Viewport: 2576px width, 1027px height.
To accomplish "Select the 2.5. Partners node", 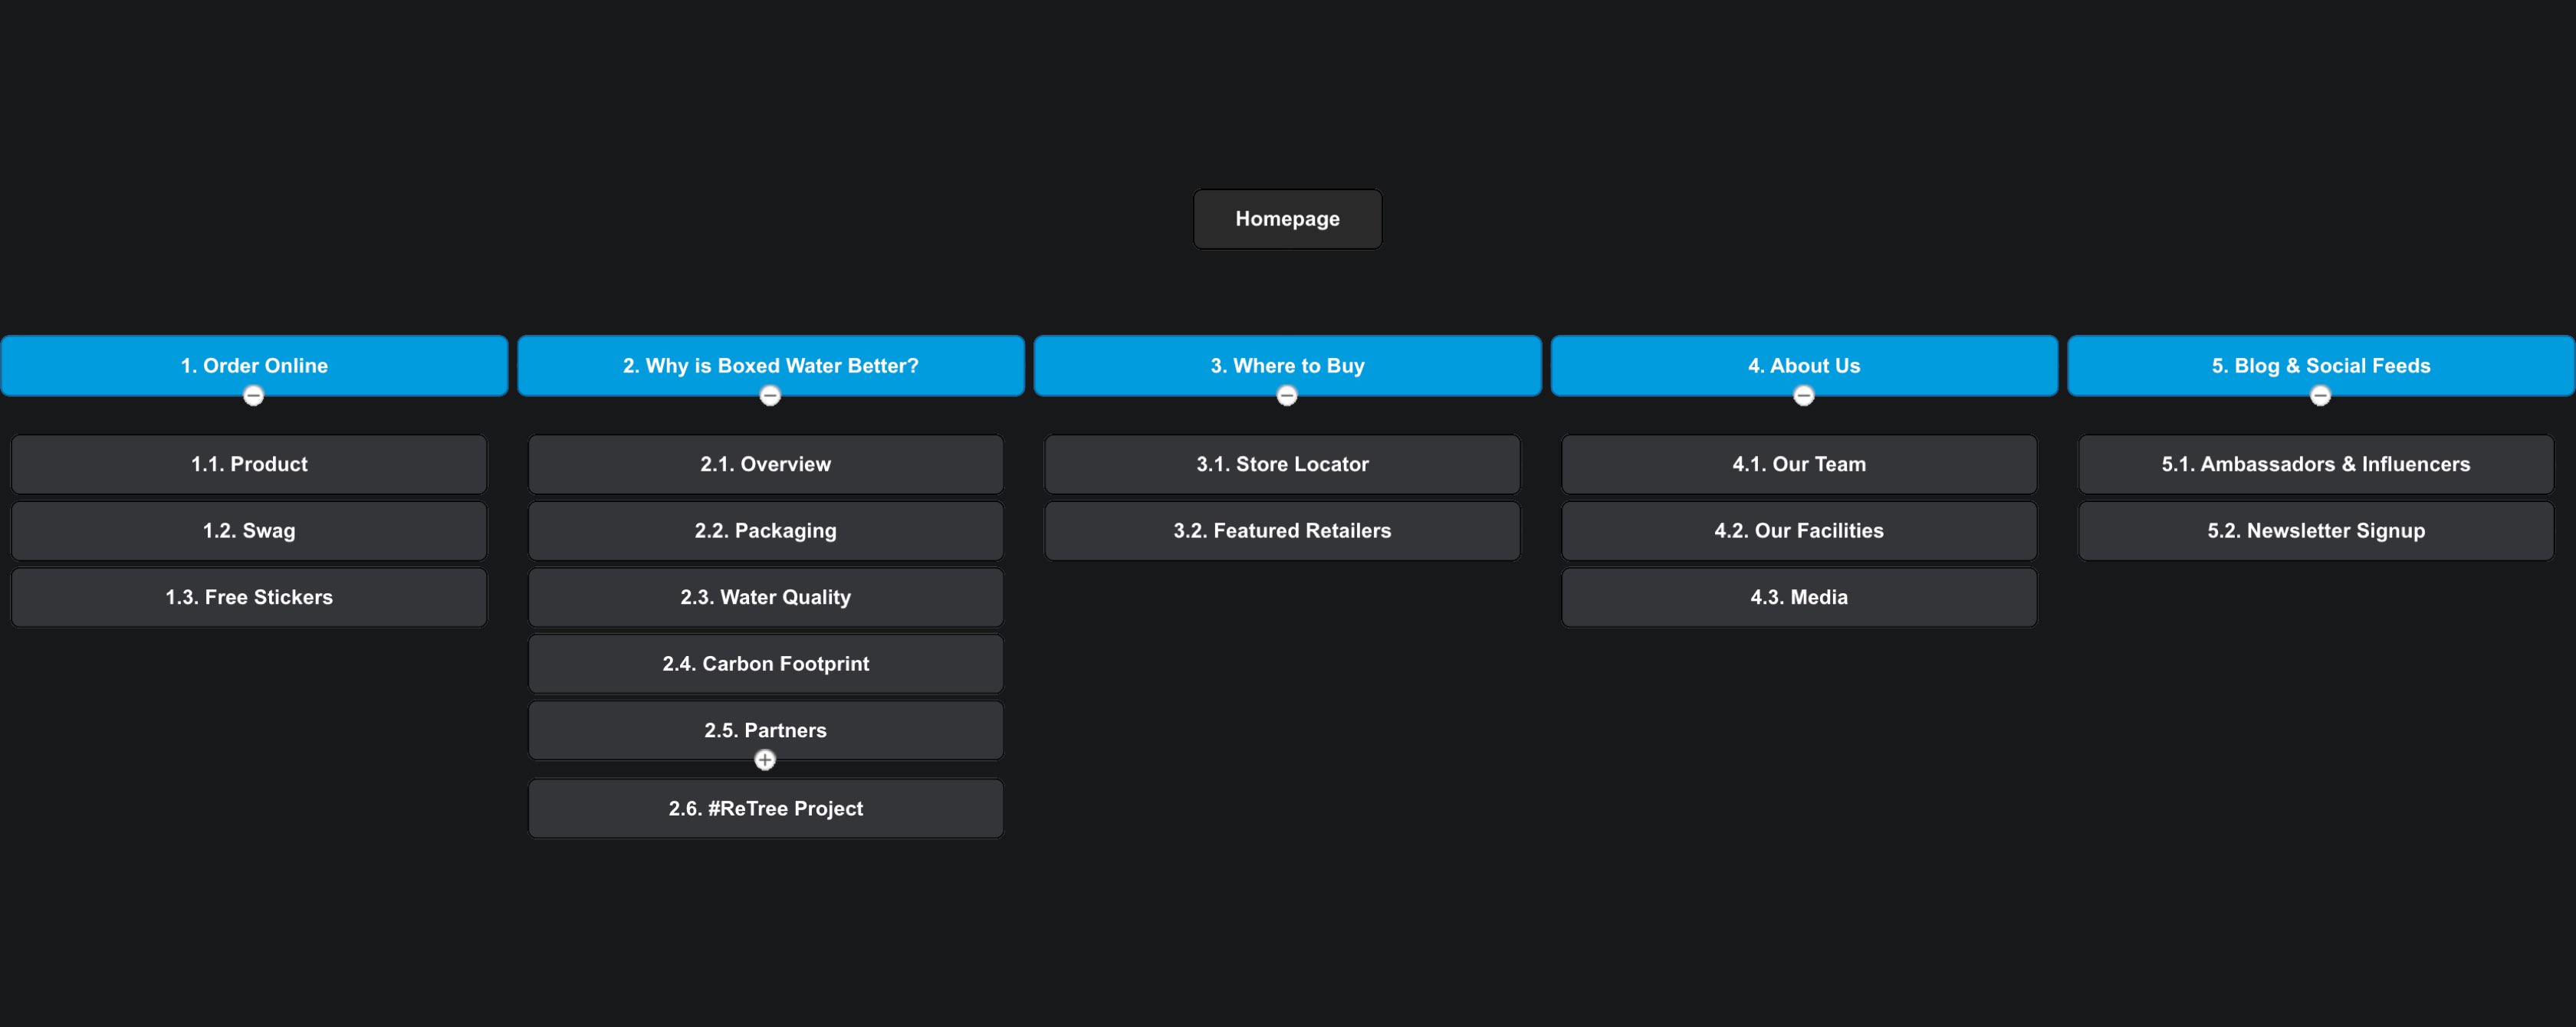I will tap(766, 730).
